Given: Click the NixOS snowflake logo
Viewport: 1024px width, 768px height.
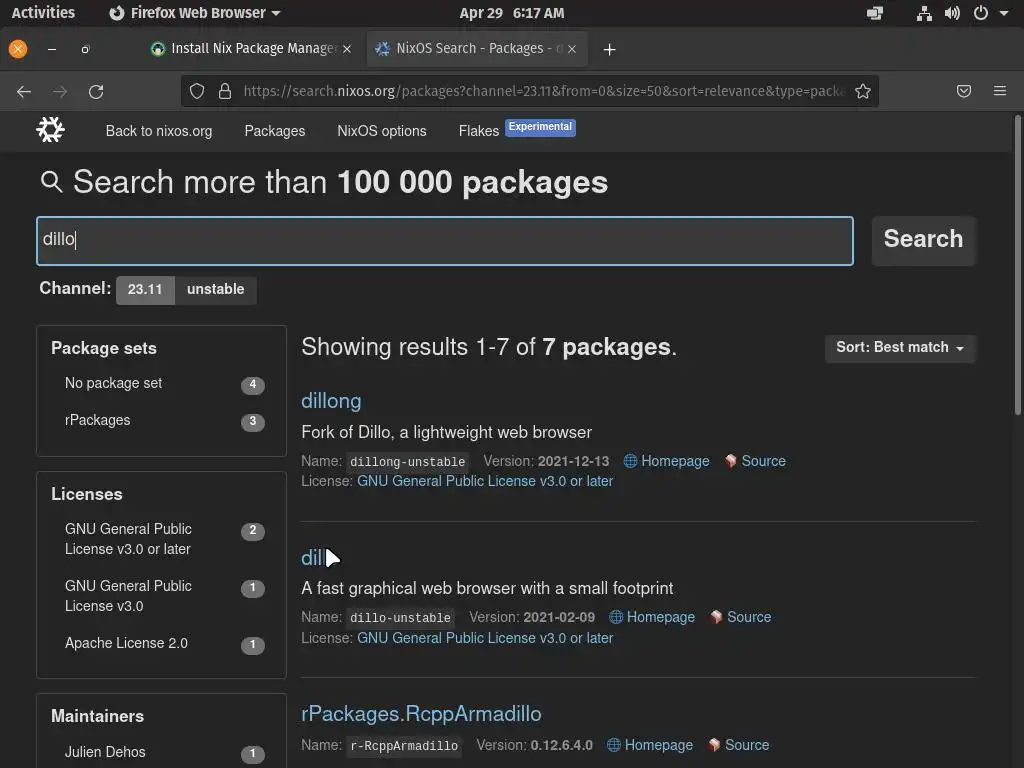Looking at the screenshot, I should [50, 130].
